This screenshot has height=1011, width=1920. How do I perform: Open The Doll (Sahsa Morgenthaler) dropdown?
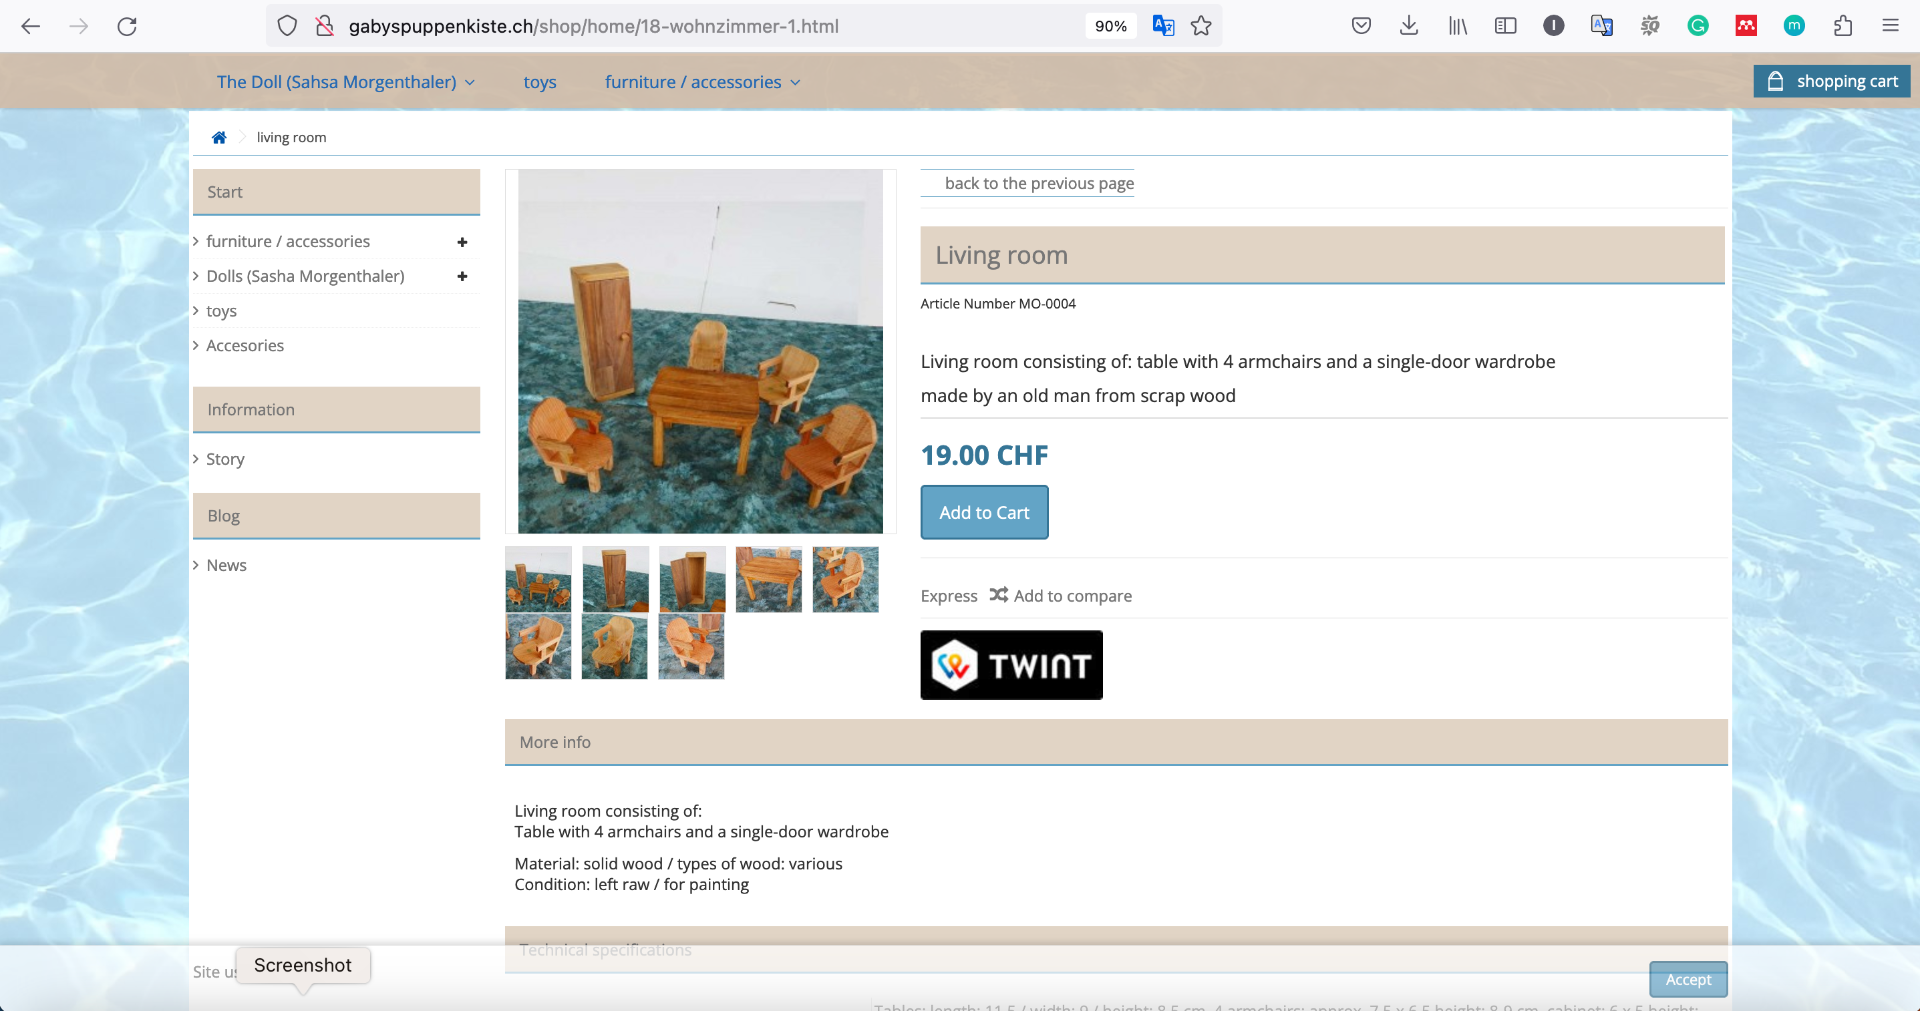[x=346, y=82]
